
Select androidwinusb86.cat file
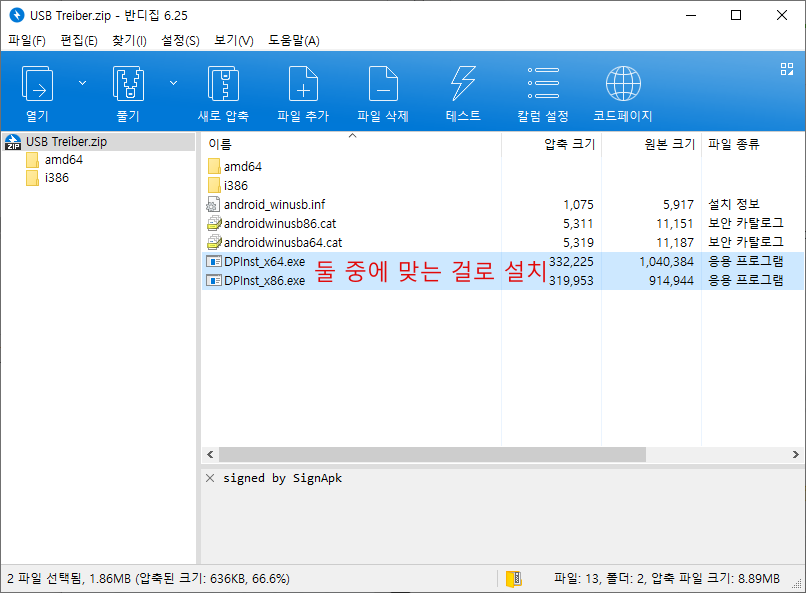pyautogui.click(x=280, y=224)
